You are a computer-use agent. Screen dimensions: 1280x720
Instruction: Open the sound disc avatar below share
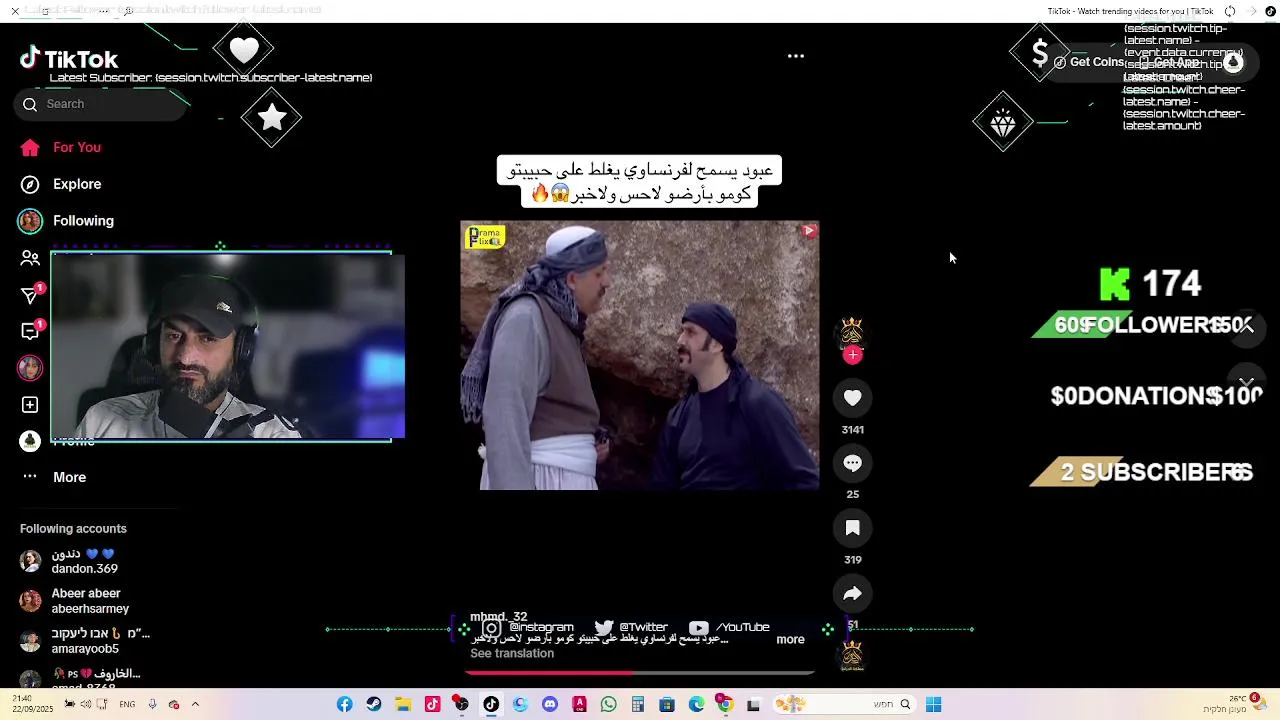click(x=852, y=656)
